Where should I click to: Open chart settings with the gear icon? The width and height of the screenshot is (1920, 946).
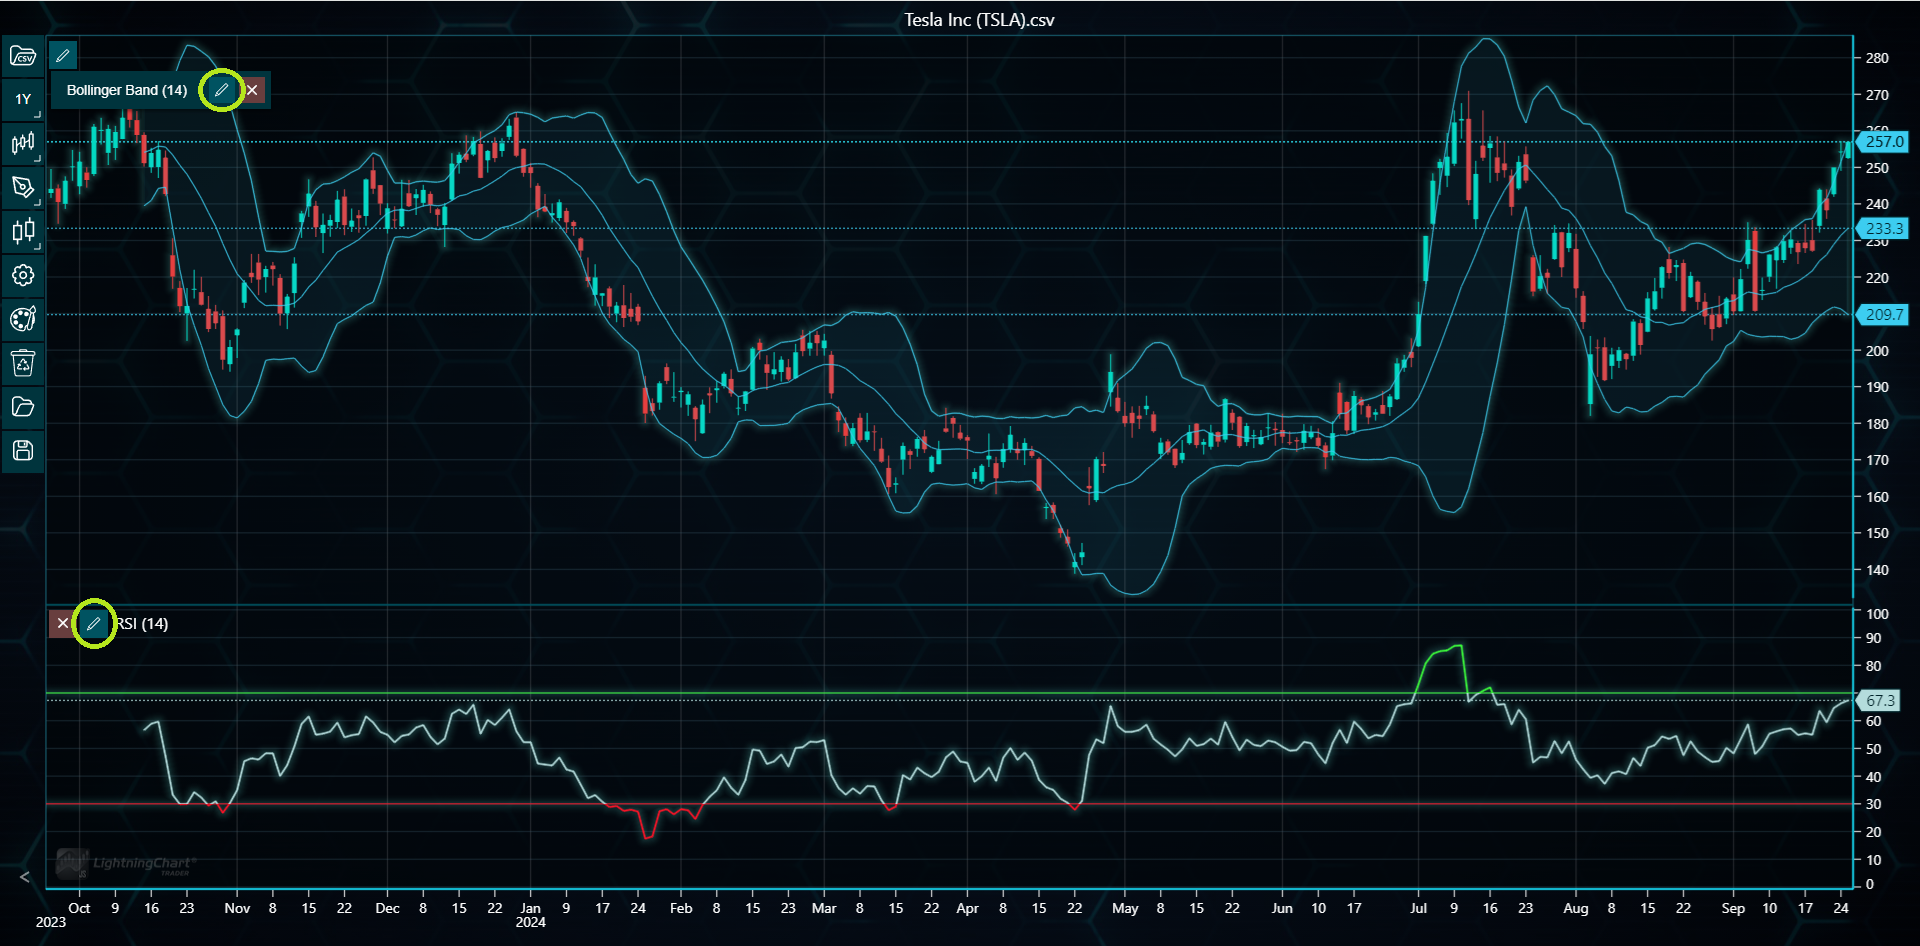coord(23,275)
